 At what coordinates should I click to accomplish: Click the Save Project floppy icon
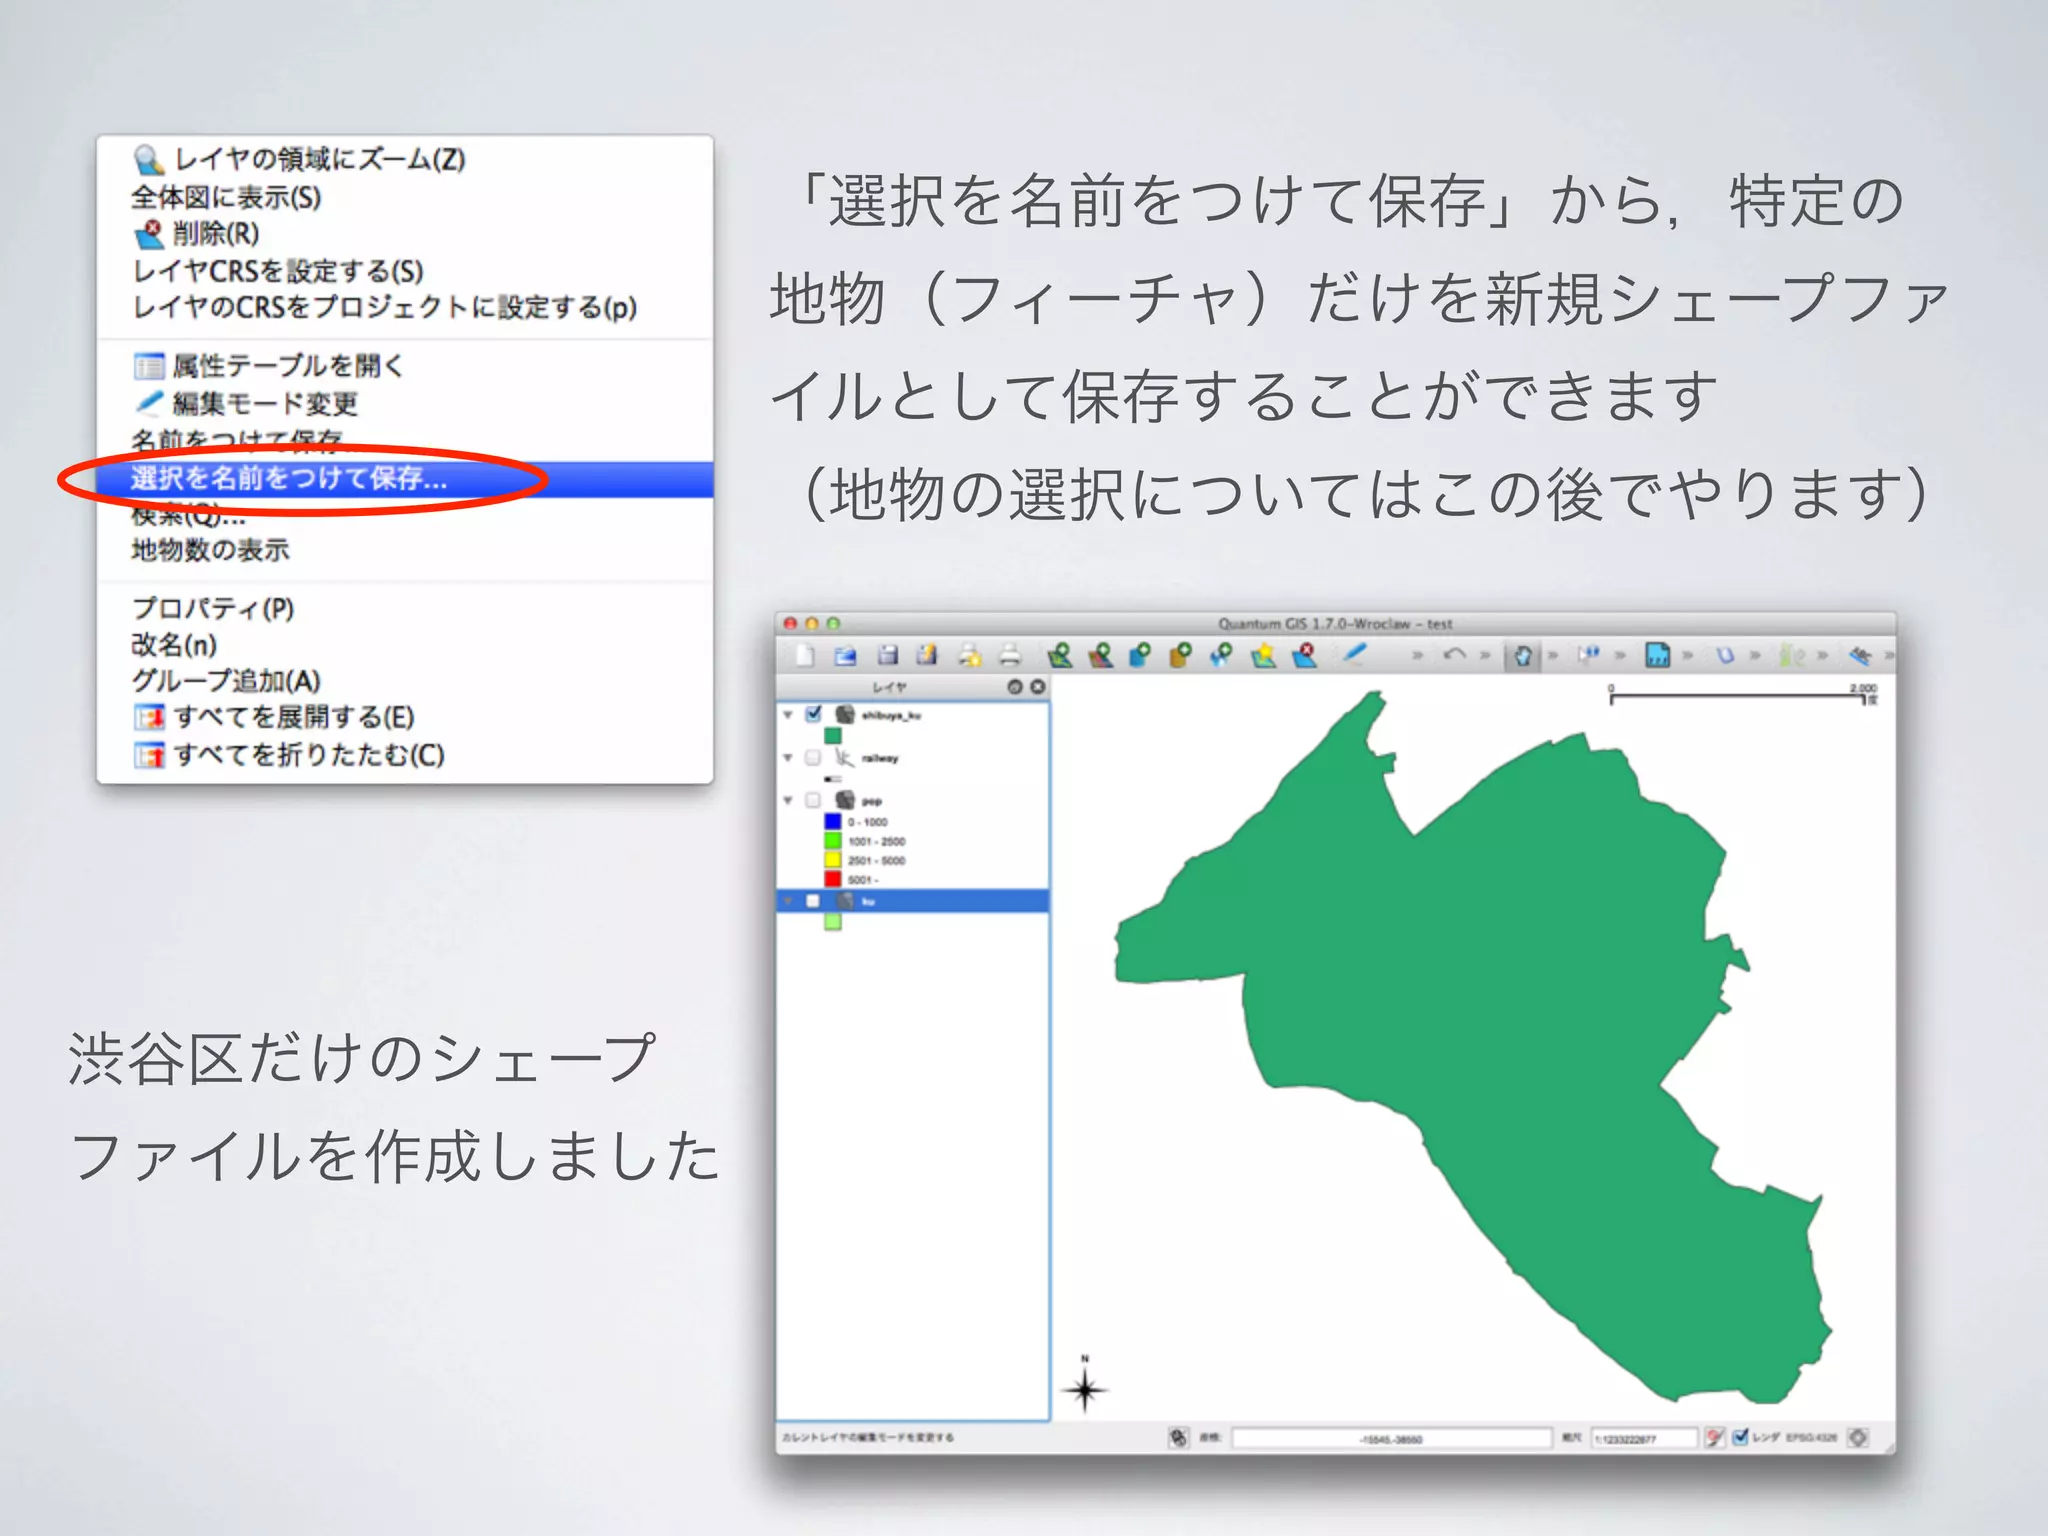coord(887,656)
